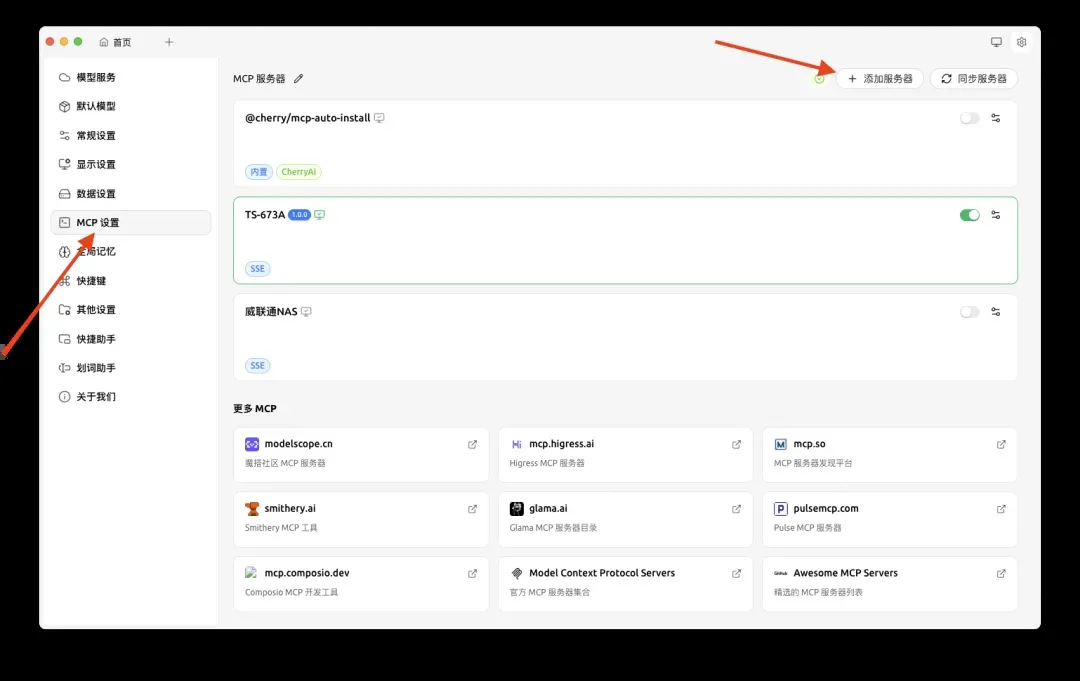Click the monitor display icon in title bar
Image resolution: width=1080 pixels, height=681 pixels.
996,42
